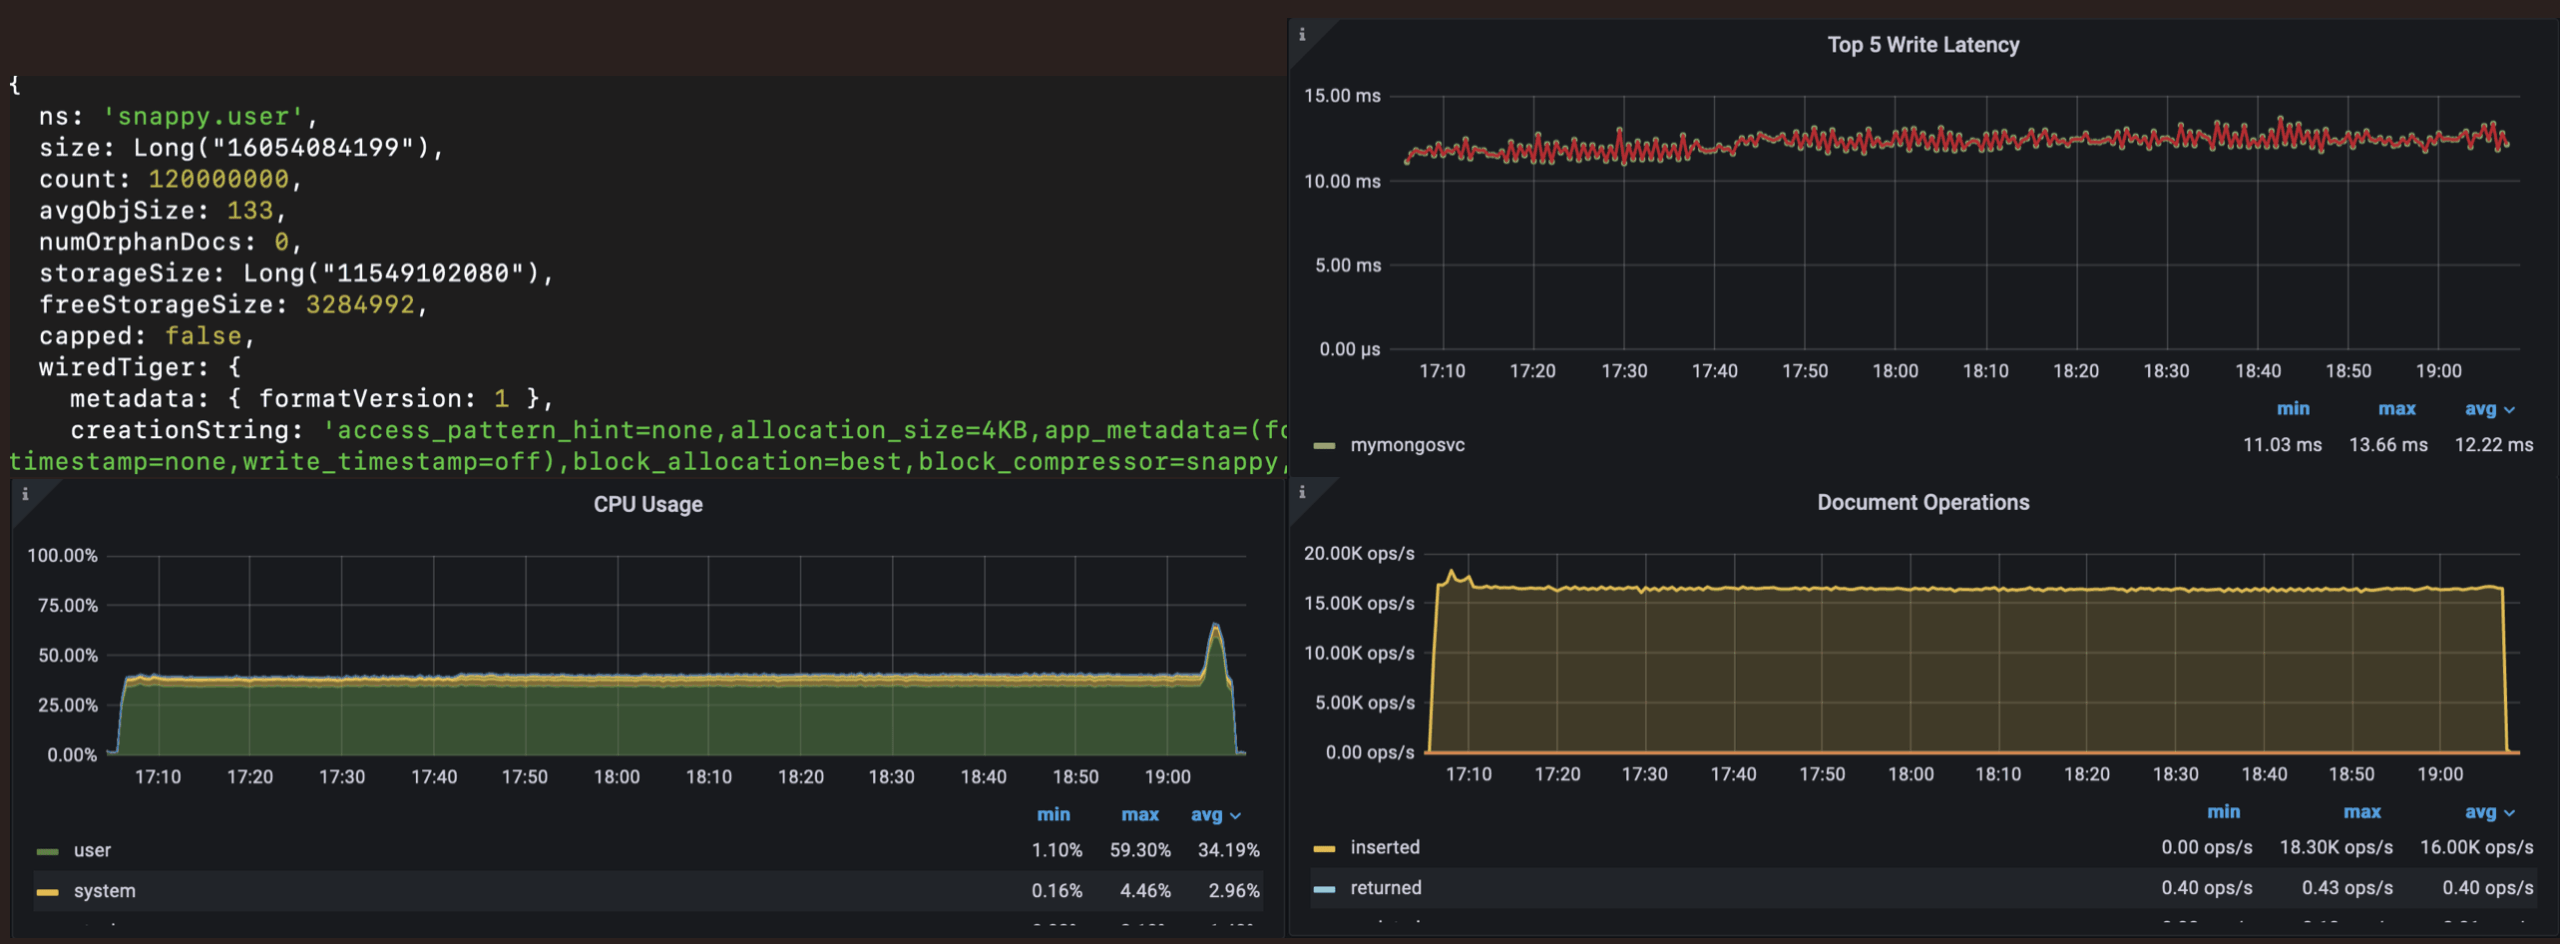Sort Write Latency legend by min column
Viewport: 2560px width, 944px height.
coord(2292,409)
